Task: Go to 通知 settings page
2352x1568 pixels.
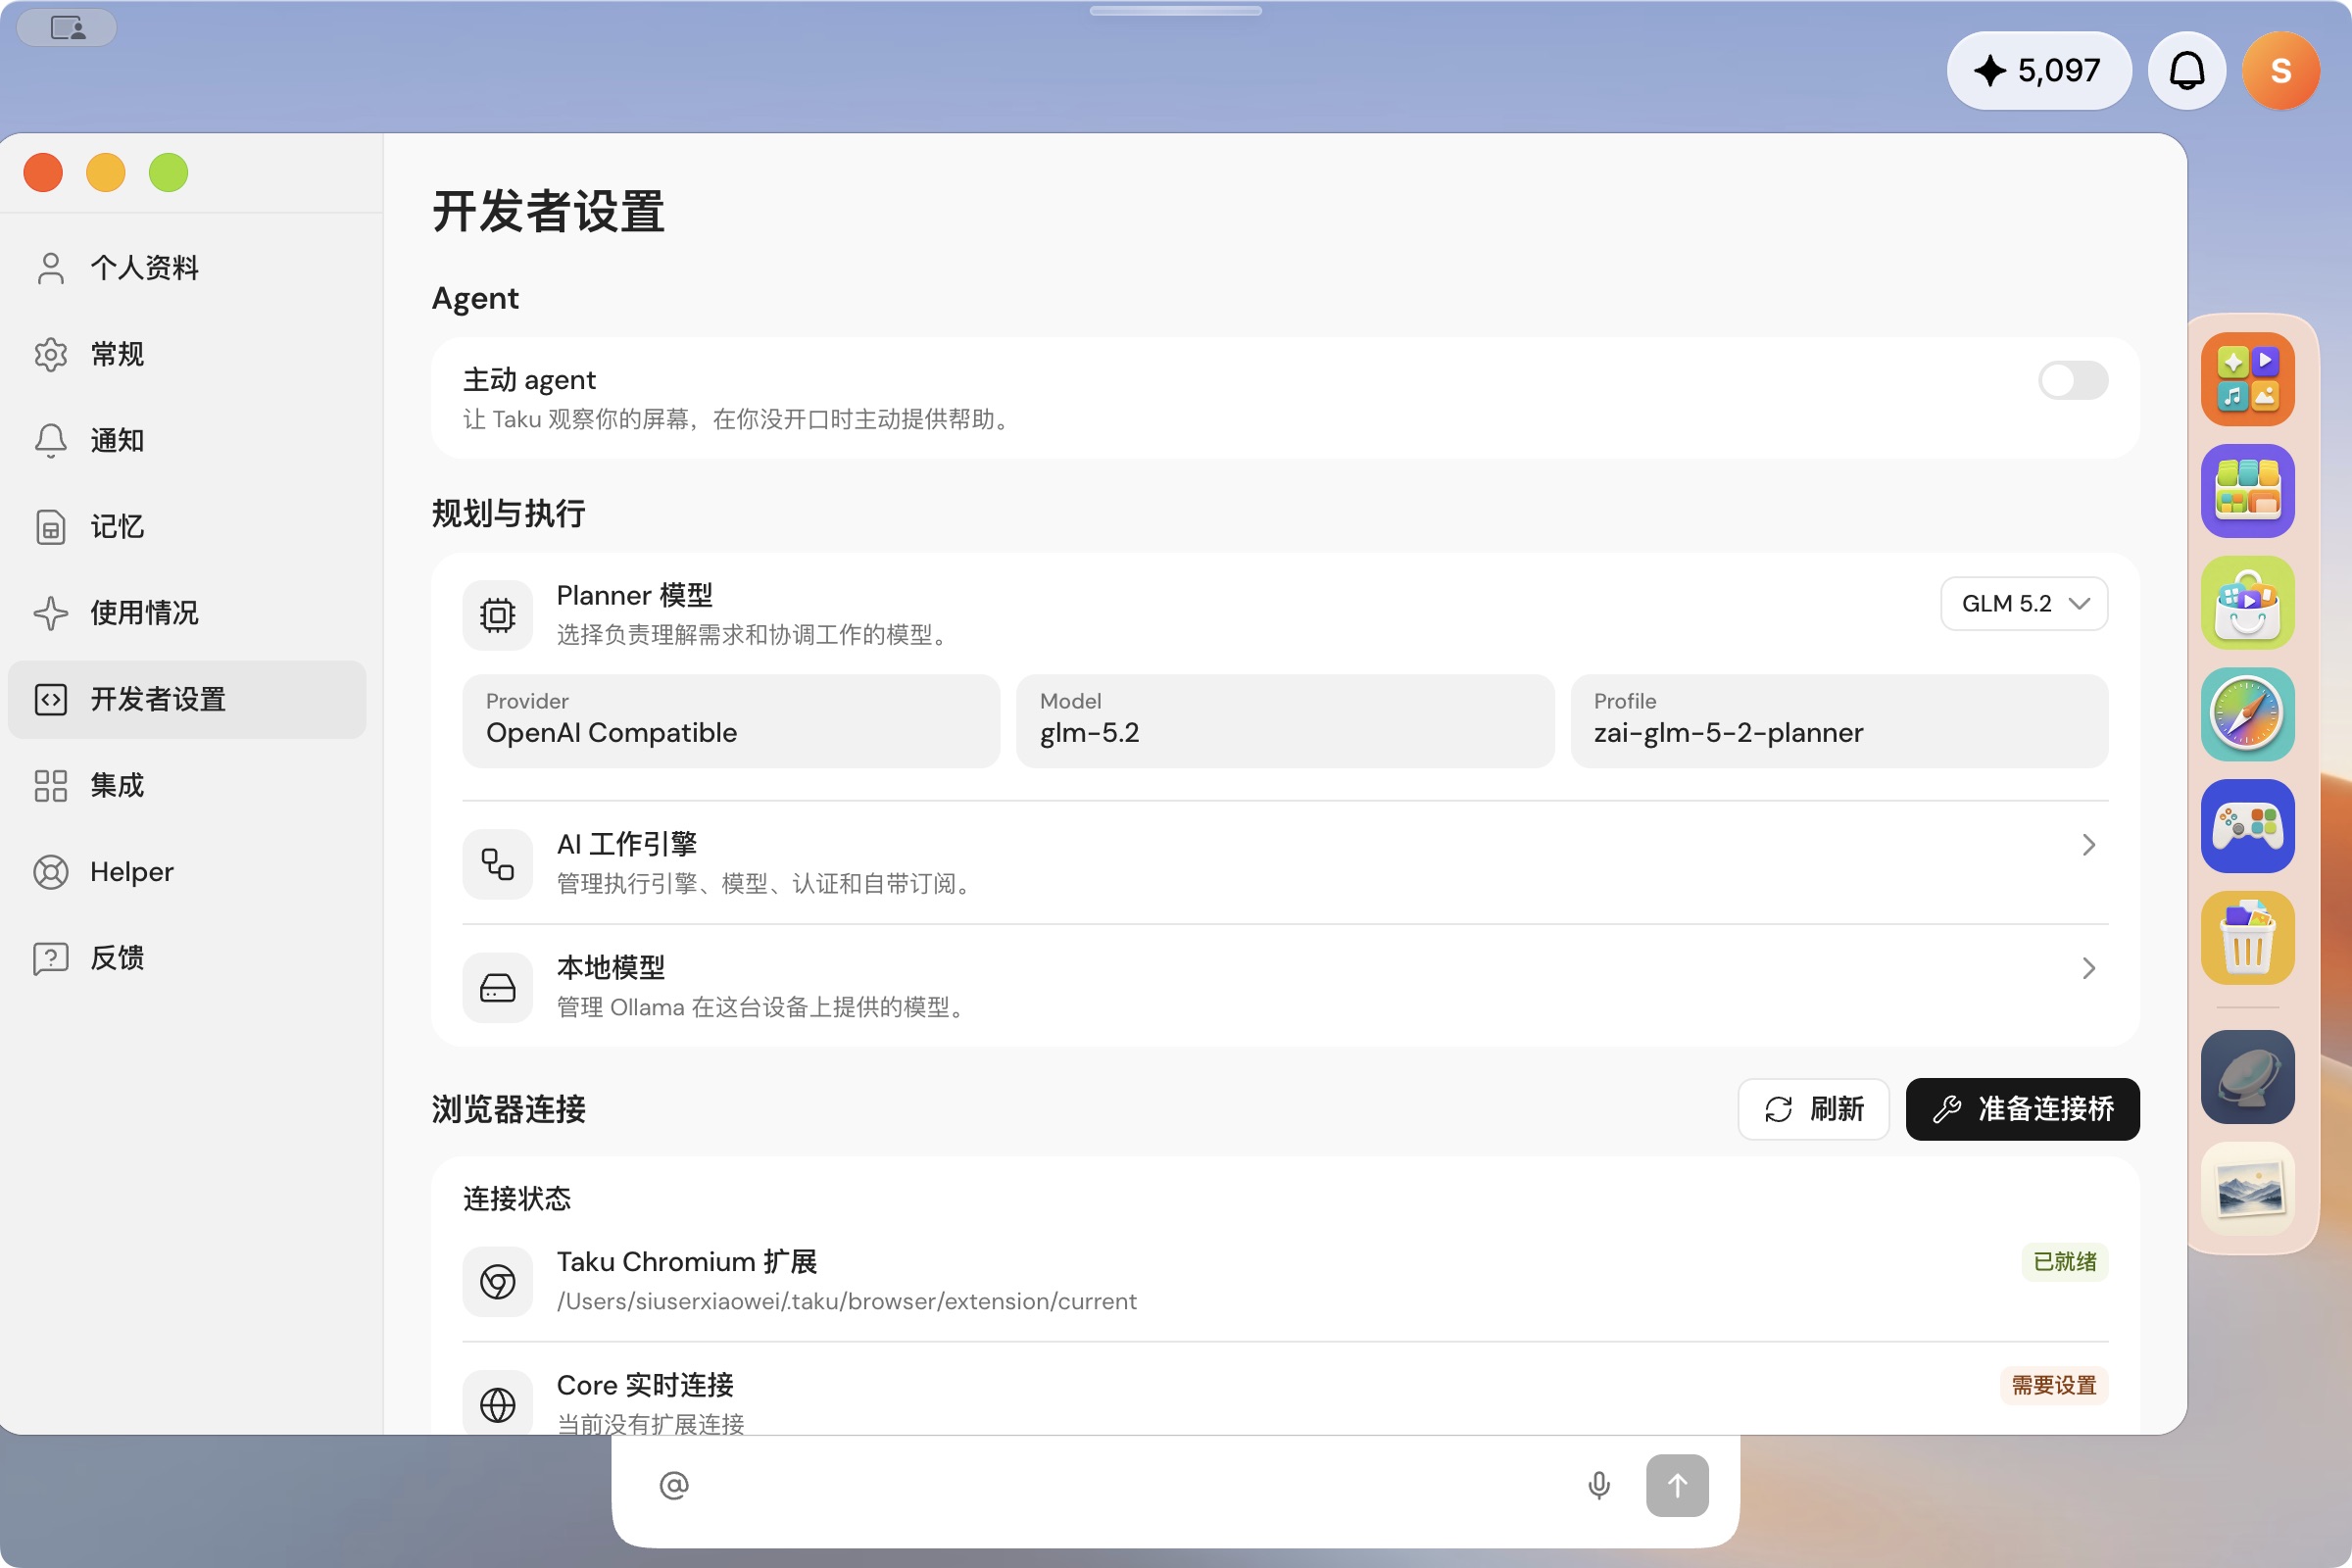Action: point(187,440)
